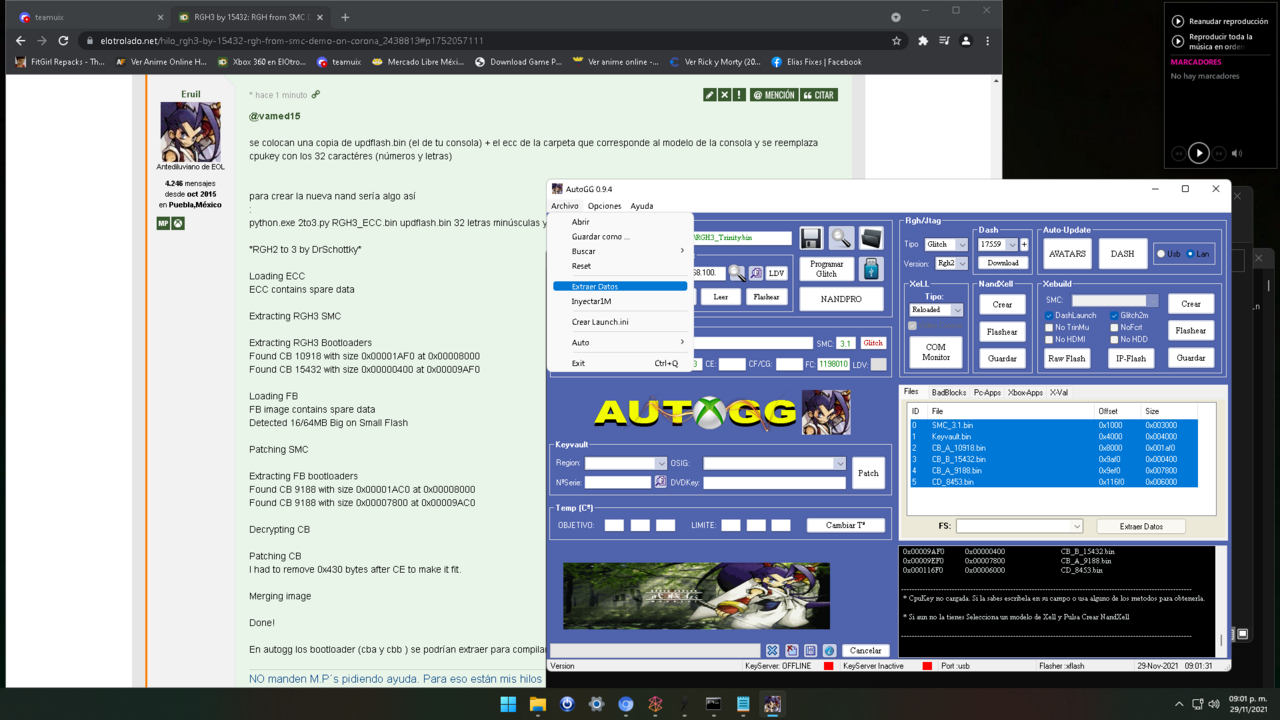Choose Abrir in Archivo menu
This screenshot has height=720, width=1280.
[x=620, y=222]
